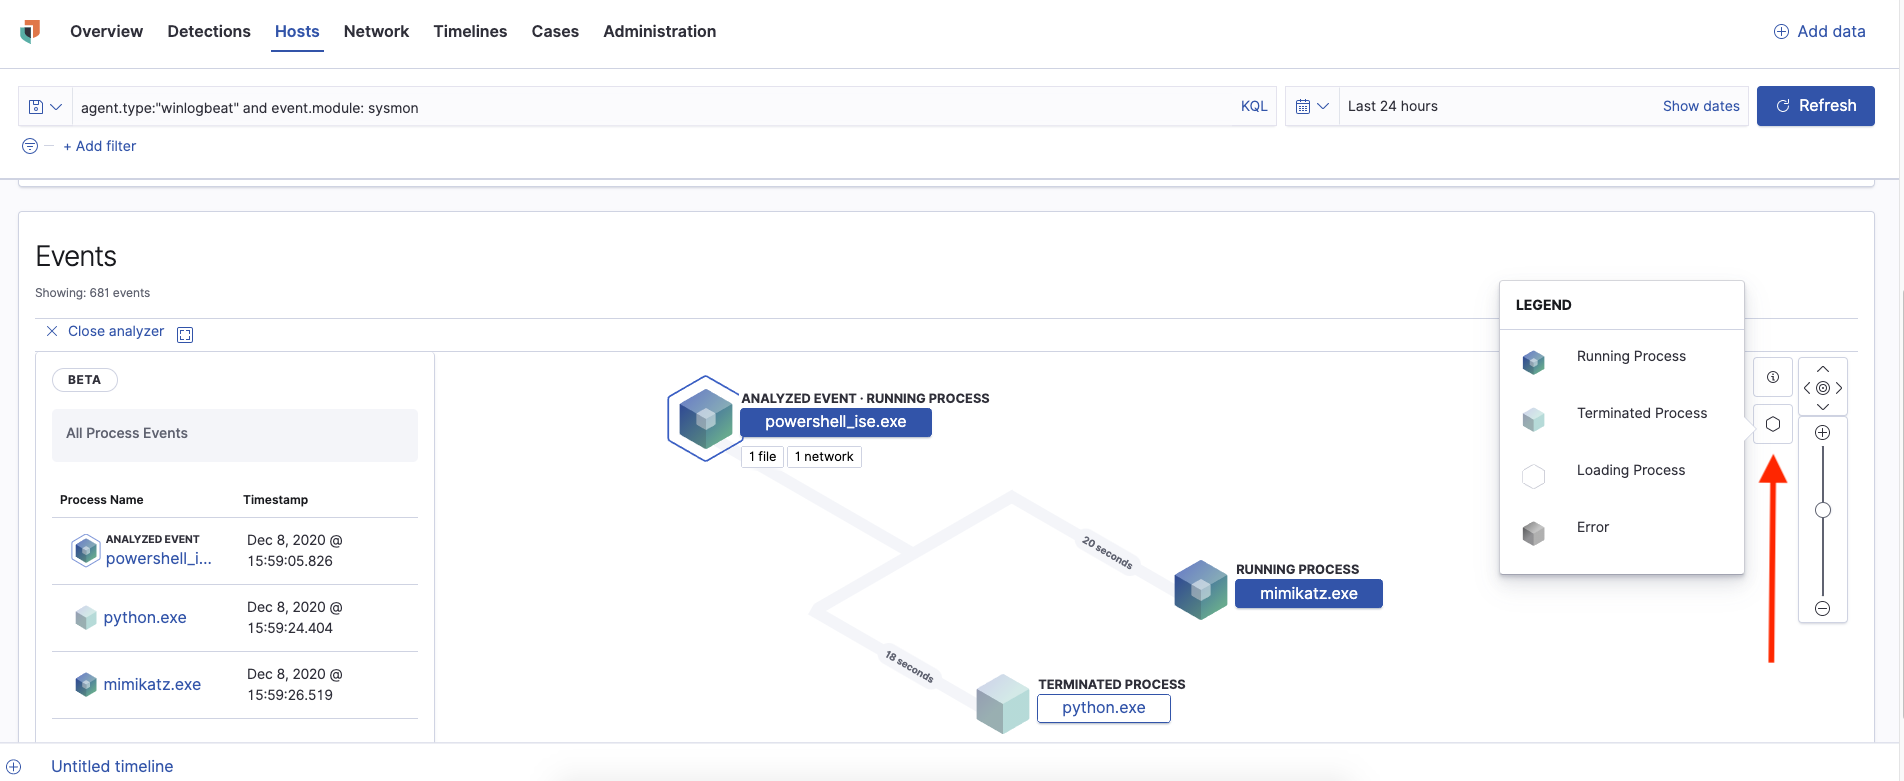Pan the graph up with arrow
Image resolution: width=1904 pixels, height=781 pixels.
click(x=1823, y=369)
